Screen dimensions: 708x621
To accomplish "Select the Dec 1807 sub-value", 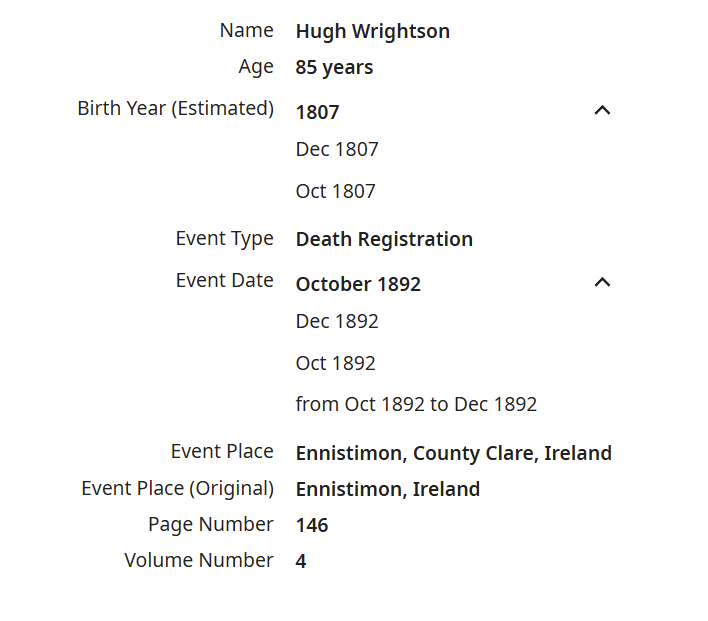I will (337, 149).
